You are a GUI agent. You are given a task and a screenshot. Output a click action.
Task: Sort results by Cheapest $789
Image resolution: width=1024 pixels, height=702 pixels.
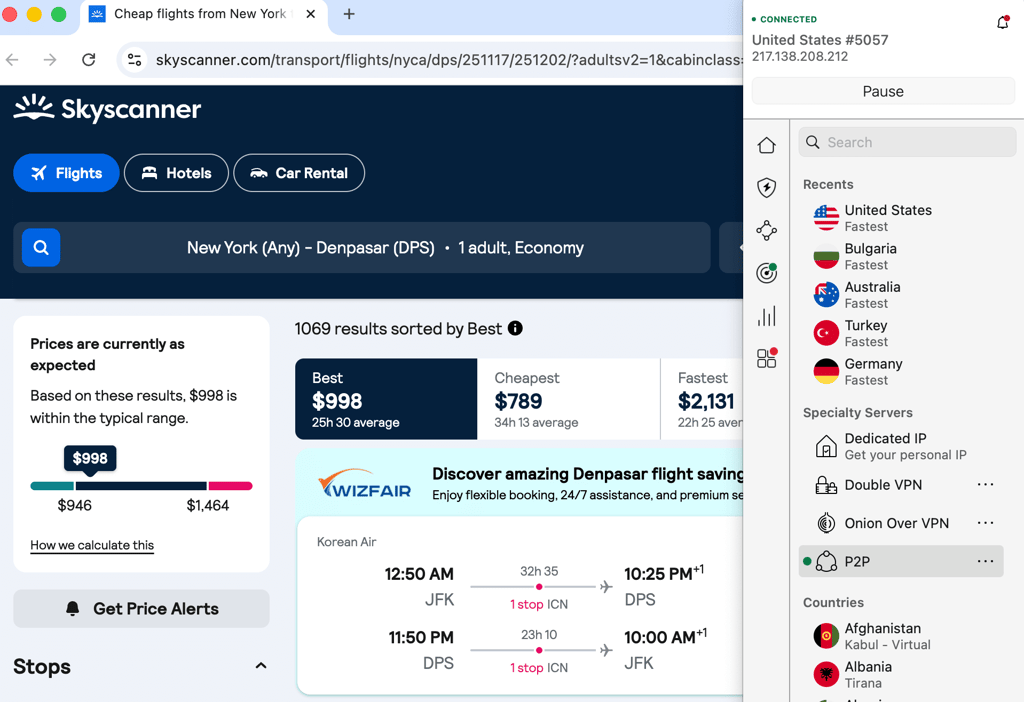(569, 399)
